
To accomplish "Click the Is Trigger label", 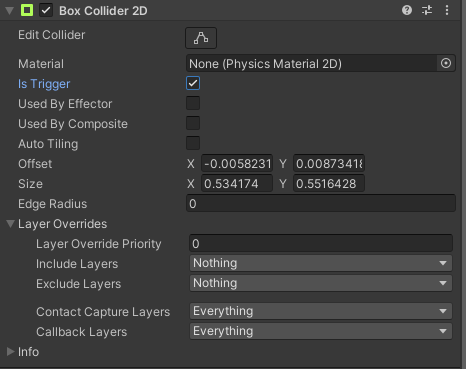I will [44, 84].
